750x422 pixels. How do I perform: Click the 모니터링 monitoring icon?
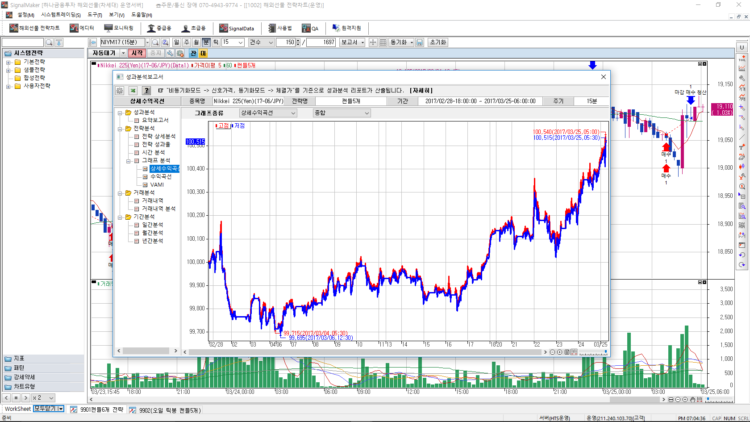click(119, 29)
